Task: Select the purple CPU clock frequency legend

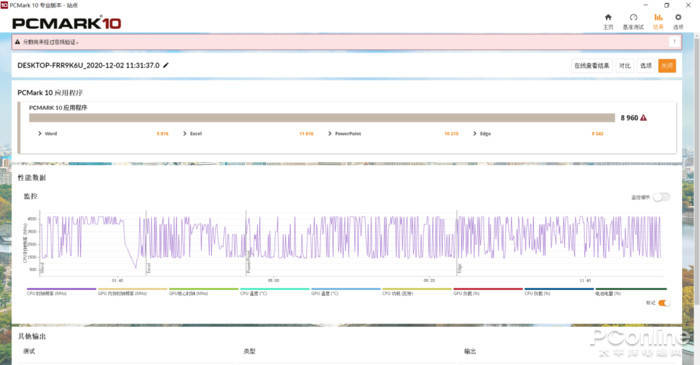Action: 61,291
